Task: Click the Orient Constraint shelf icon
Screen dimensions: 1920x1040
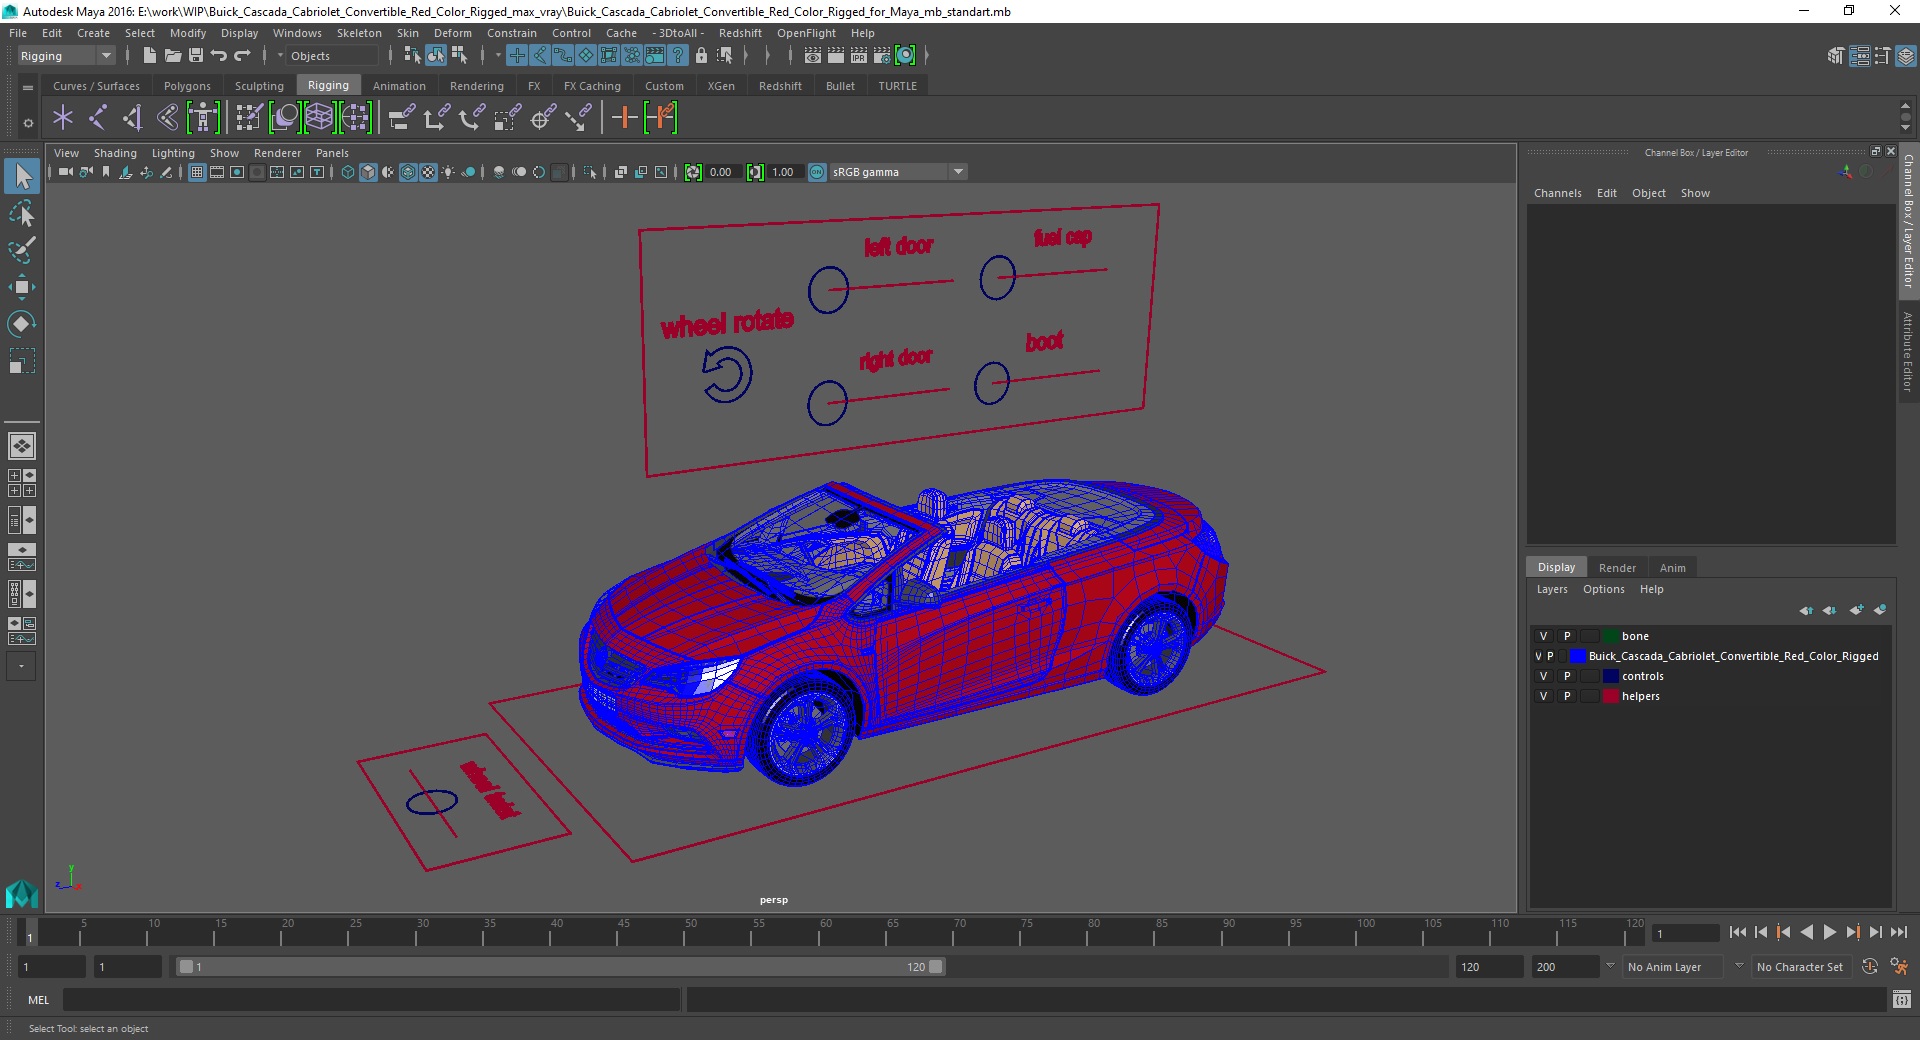Action: 471,118
